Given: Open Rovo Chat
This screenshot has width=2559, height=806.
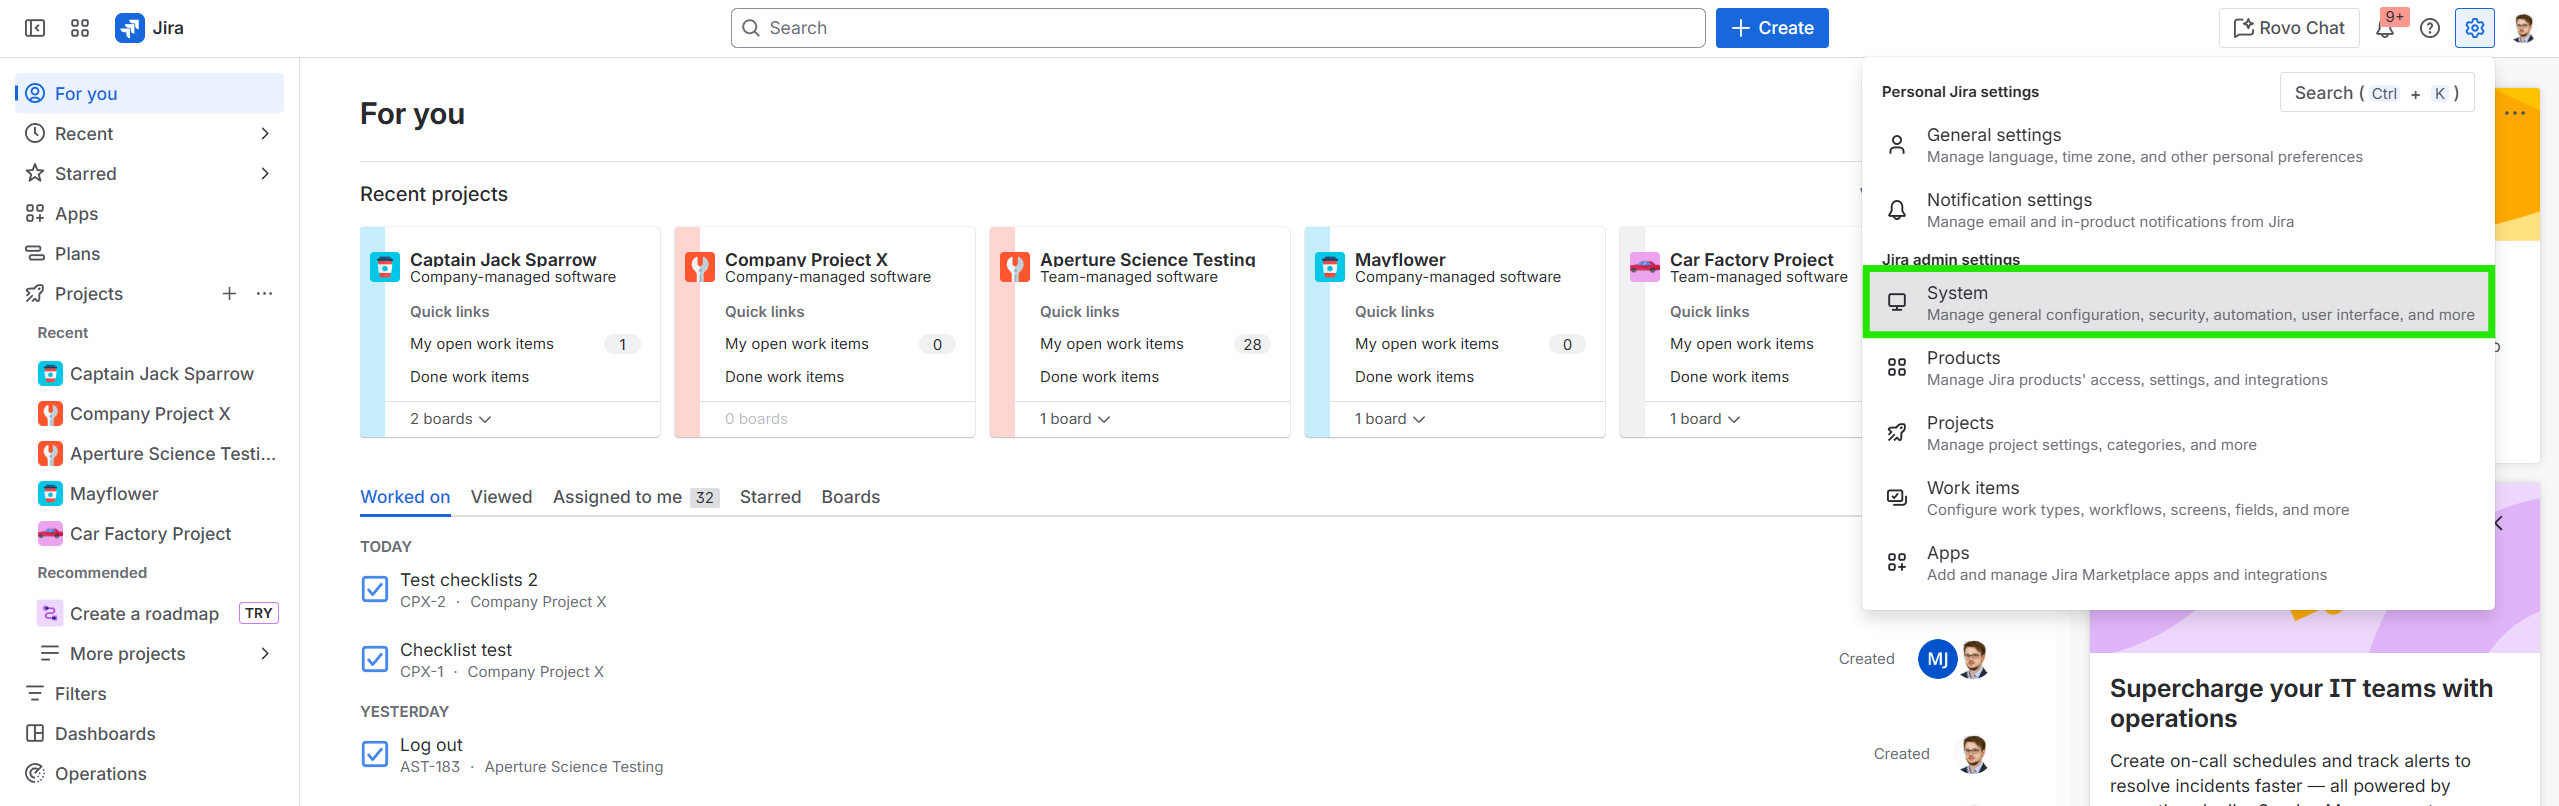Looking at the screenshot, I should (x=2289, y=28).
